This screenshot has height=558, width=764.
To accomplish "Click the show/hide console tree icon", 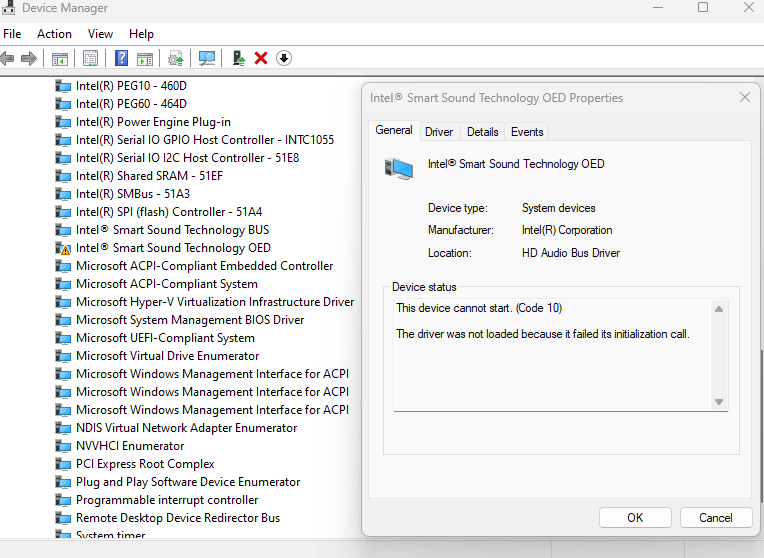I will point(59,58).
